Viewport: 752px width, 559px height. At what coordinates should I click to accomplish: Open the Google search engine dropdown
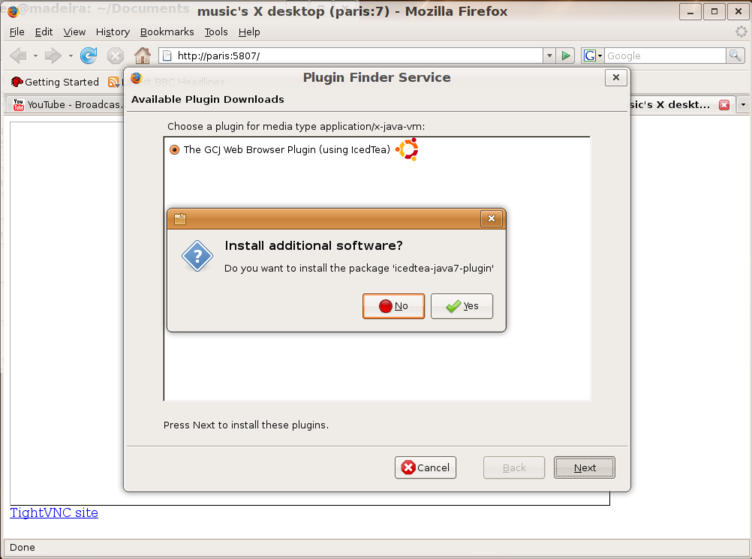(x=593, y=56)
